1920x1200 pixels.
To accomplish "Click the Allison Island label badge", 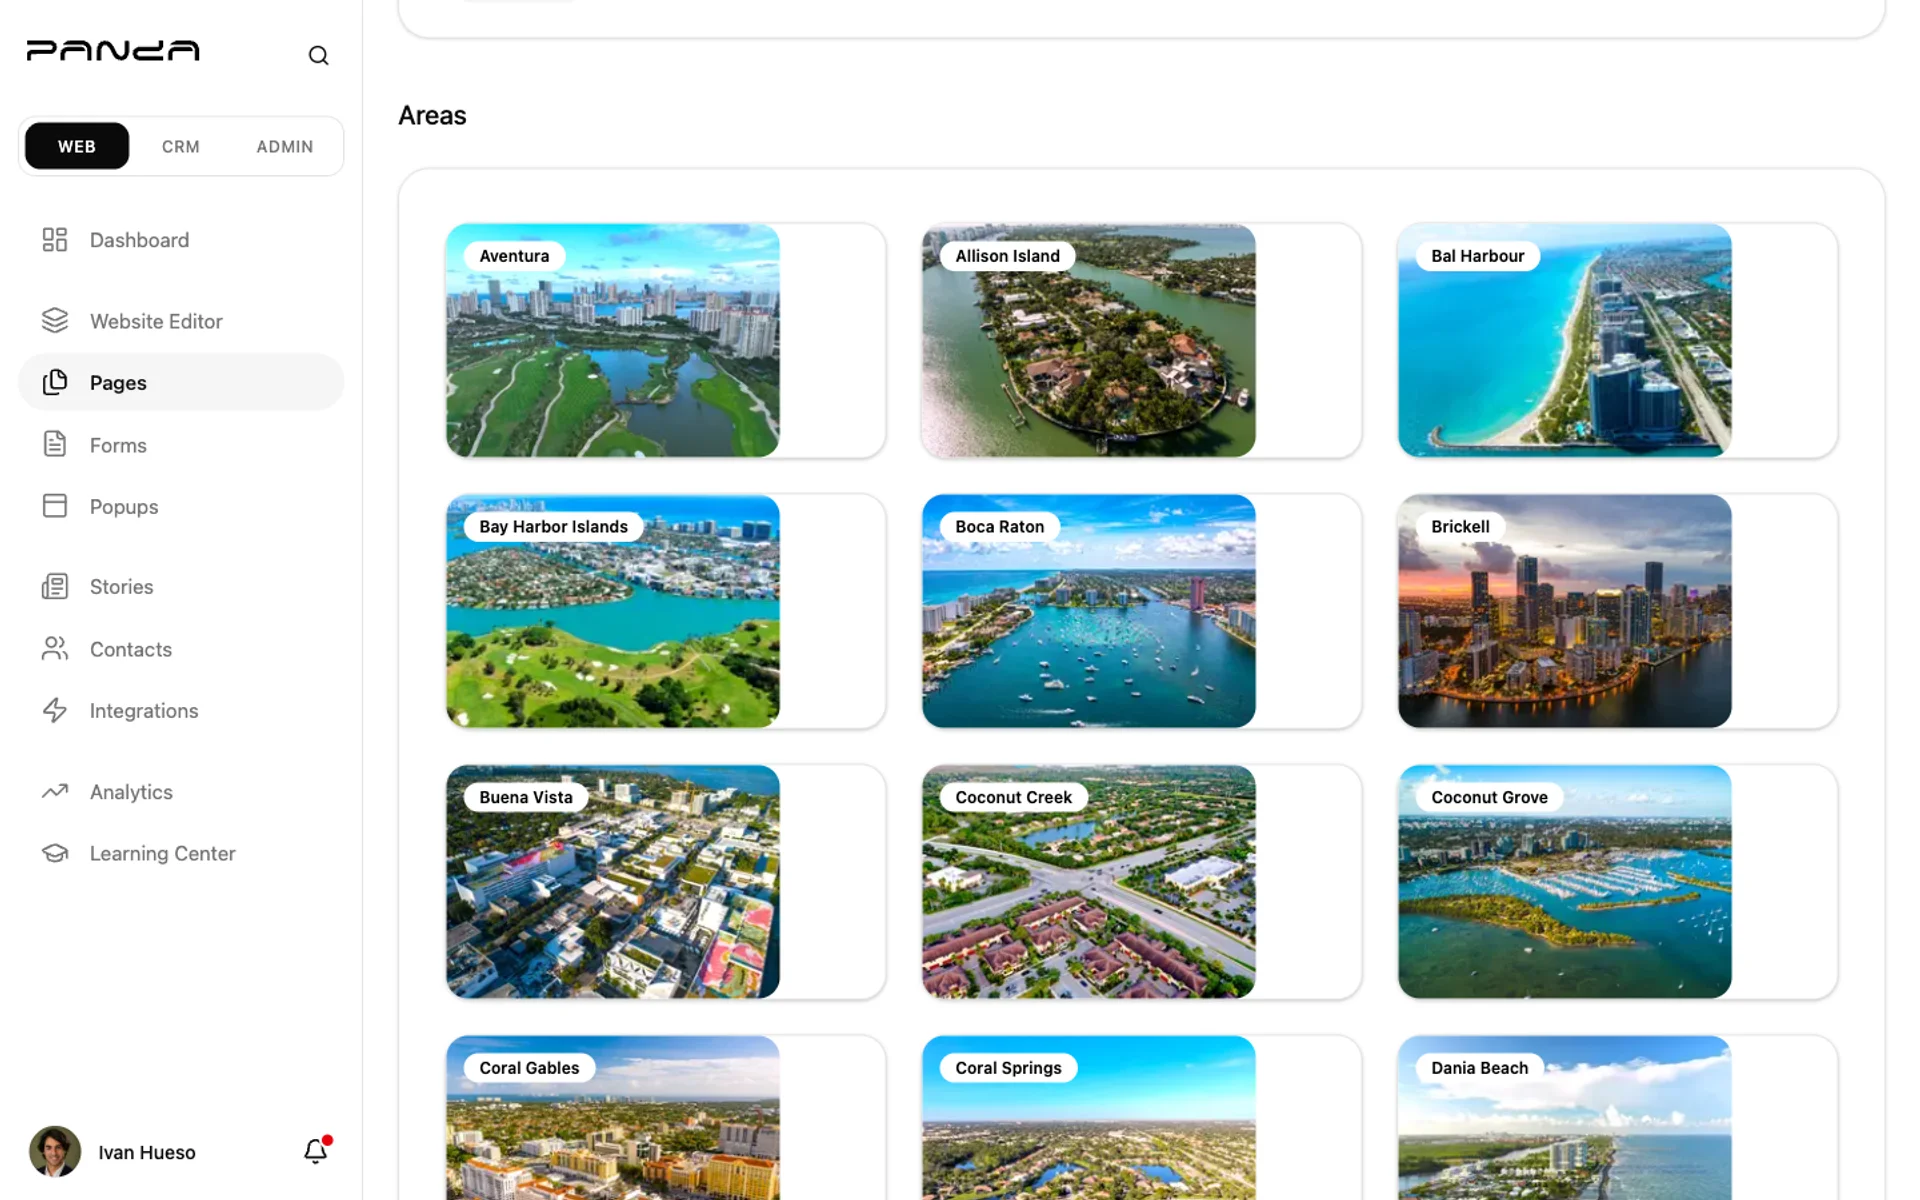I will tap(1007, 256).
